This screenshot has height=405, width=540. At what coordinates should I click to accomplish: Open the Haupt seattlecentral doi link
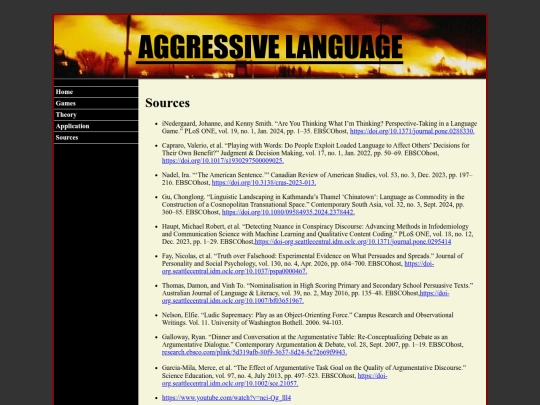tap(353, 242)
